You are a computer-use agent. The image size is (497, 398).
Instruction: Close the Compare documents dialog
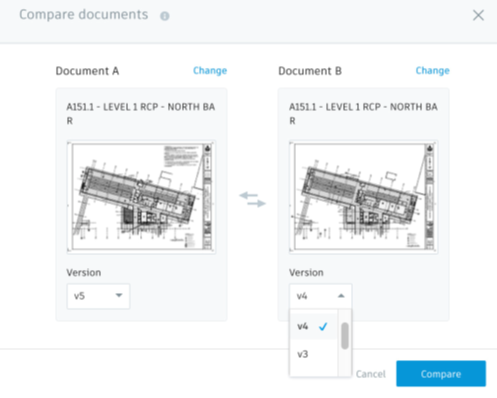coord(478,15)
